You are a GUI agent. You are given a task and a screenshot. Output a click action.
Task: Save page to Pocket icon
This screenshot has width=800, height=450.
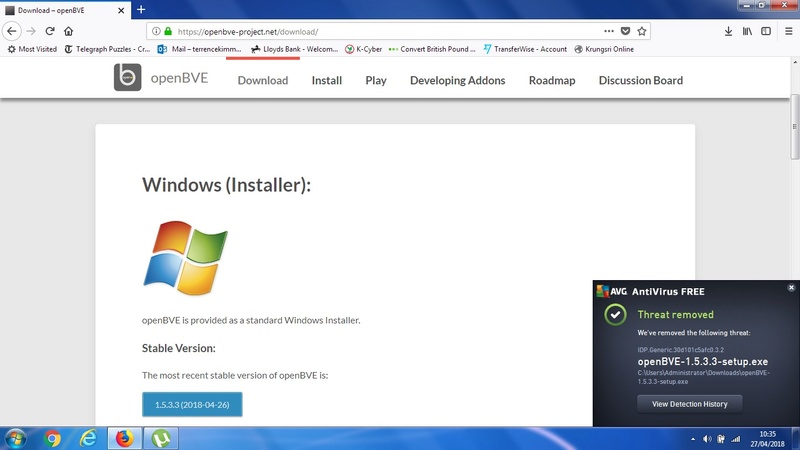coord(625,31)
